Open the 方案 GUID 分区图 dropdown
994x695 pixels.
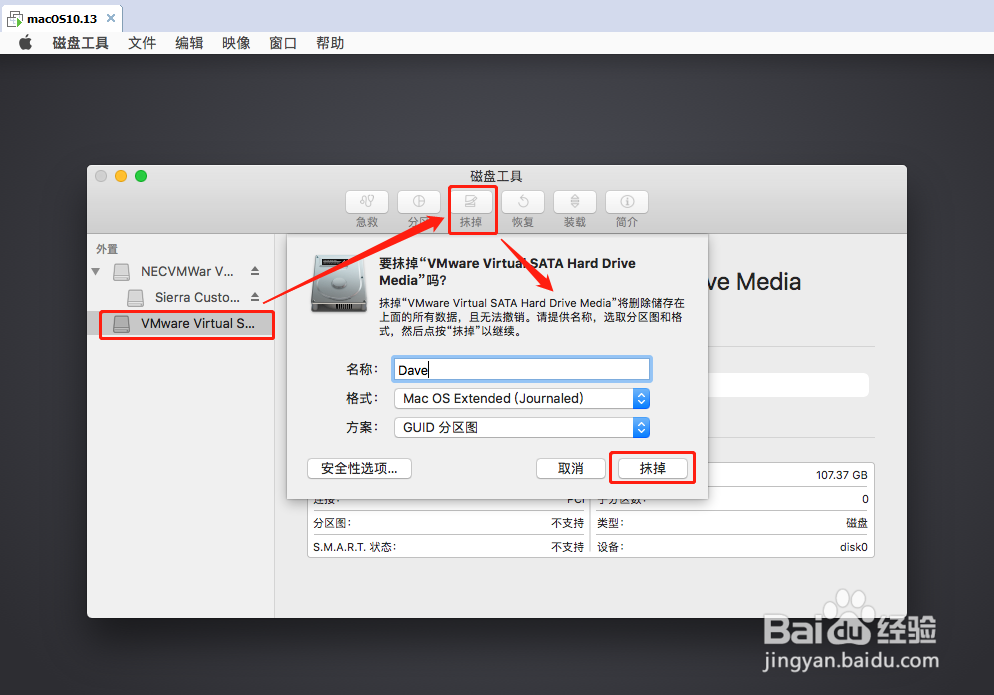[522, 427]
